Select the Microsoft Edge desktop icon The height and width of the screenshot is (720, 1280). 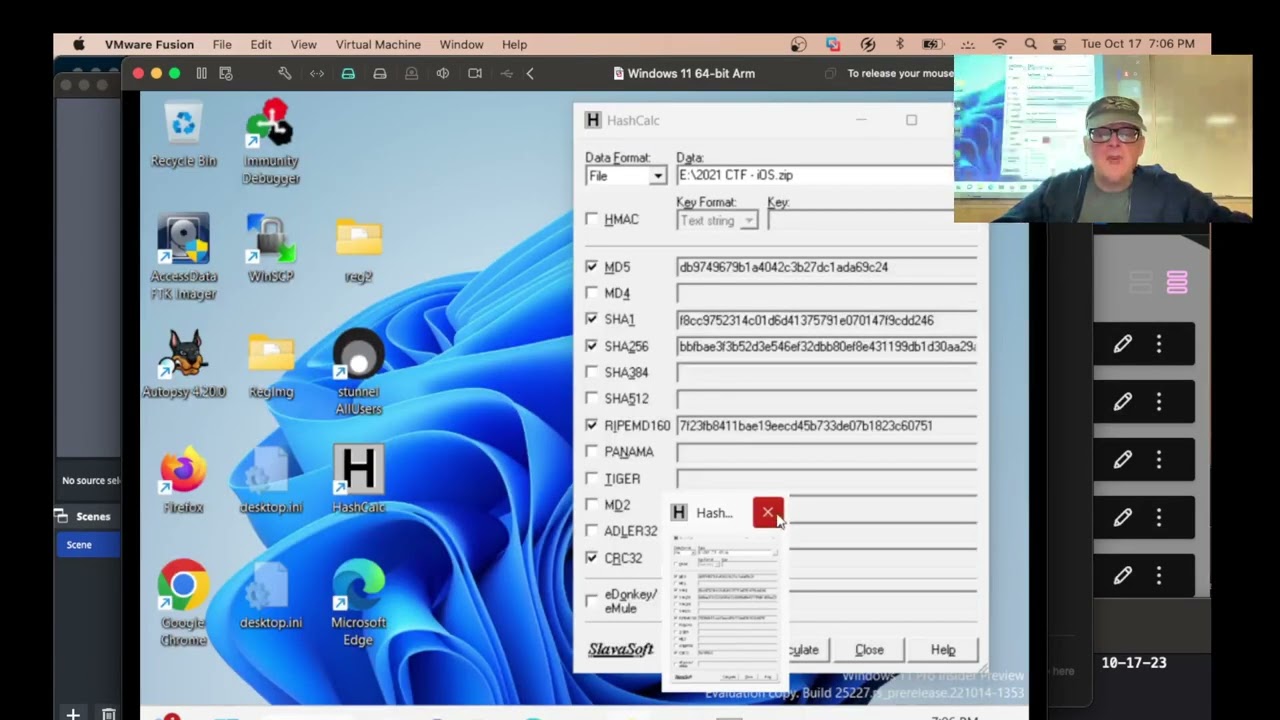[x=358, y=603]
